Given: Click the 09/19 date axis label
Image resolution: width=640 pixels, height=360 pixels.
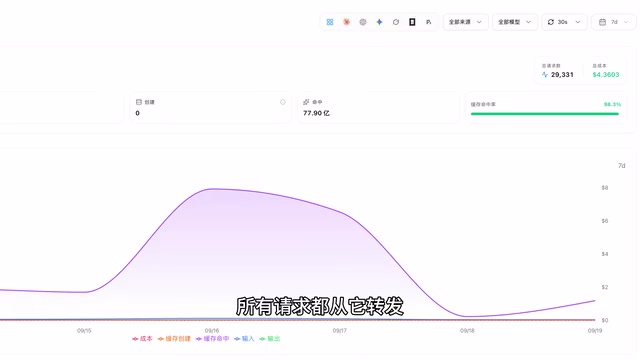Looking at the screenshot, I should [595, 331].
